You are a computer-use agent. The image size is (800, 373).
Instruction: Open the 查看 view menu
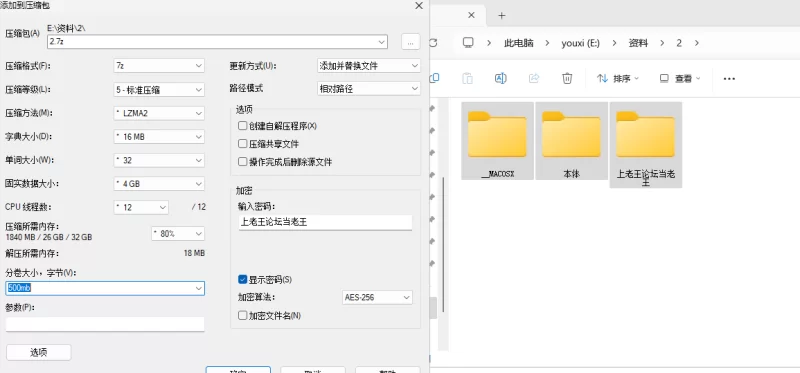[x=680, y=79]
